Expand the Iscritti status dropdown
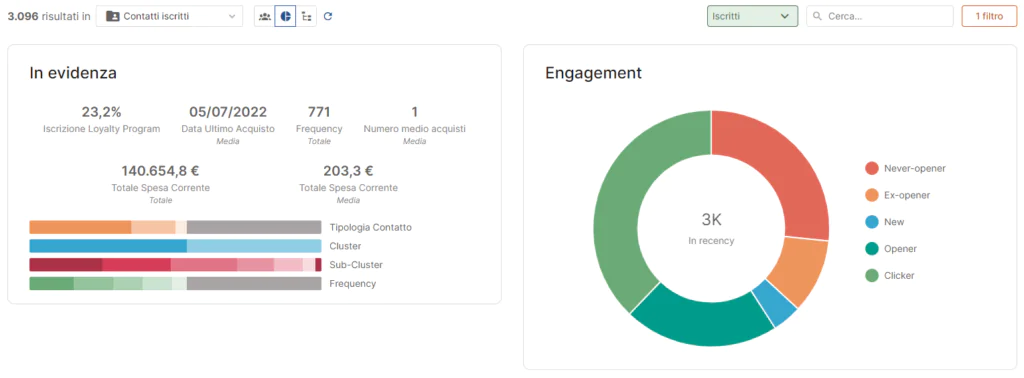 pos(752,16)
